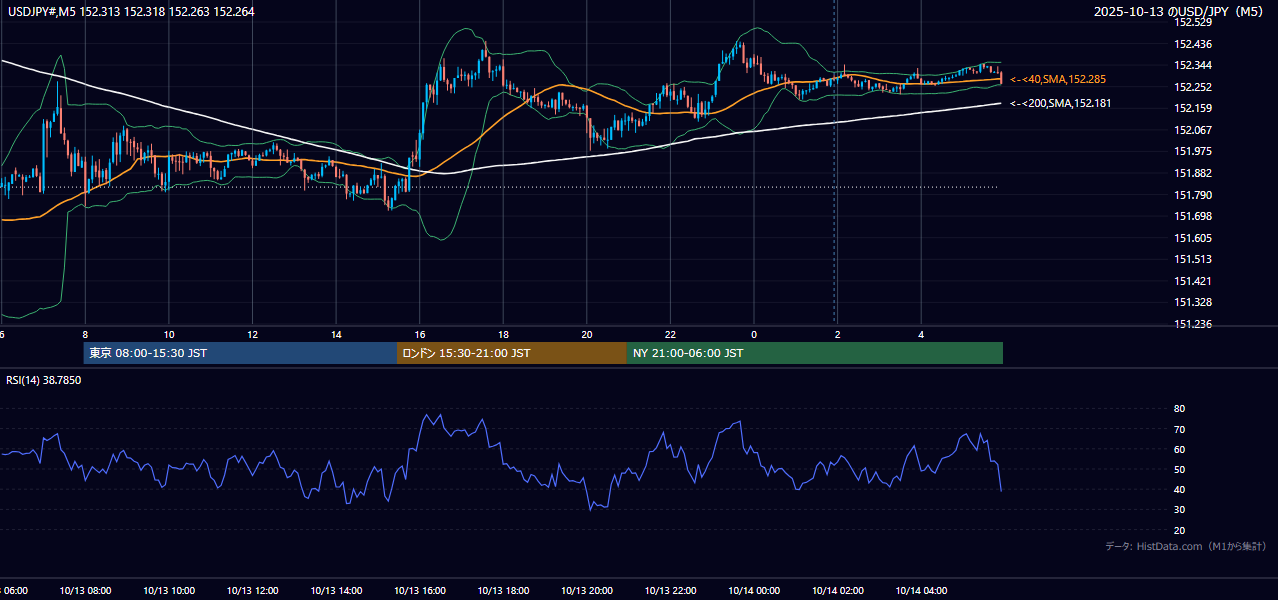Click the RSI scale value 70
The height and width of the screenshot is (600, 1278).
(x=1179, y=429)
